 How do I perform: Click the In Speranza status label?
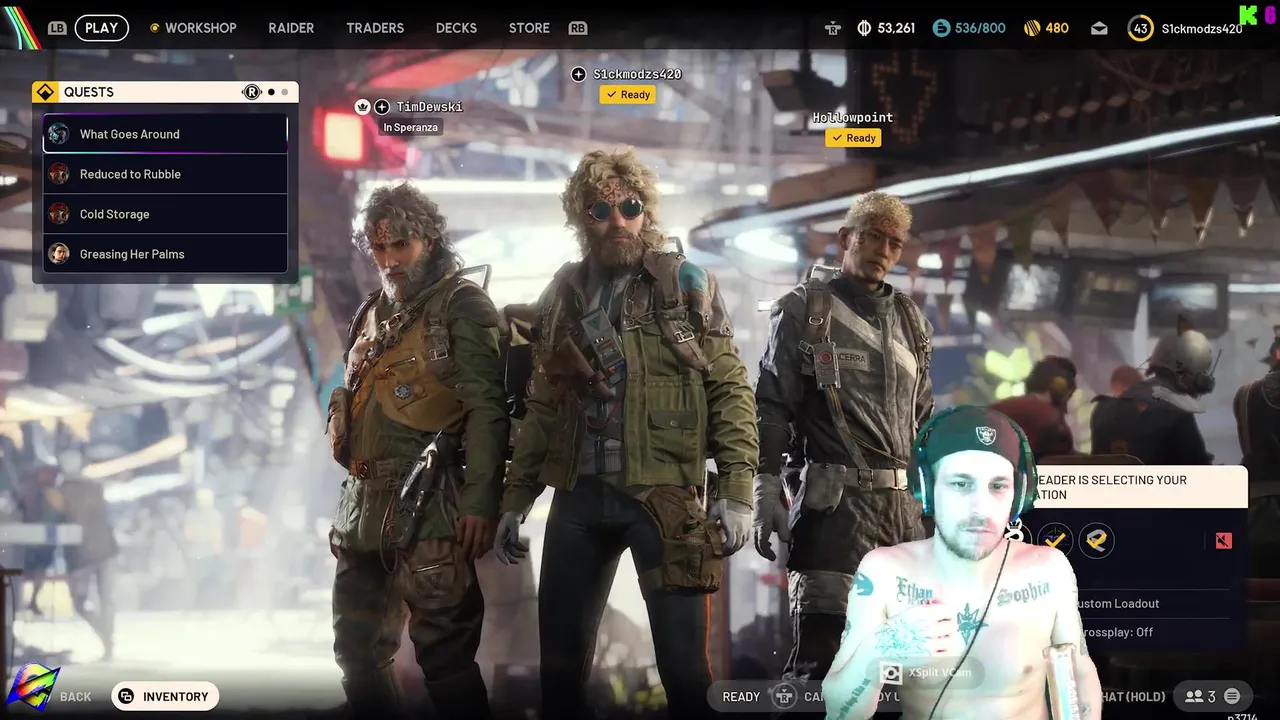(x=410, y=127)
